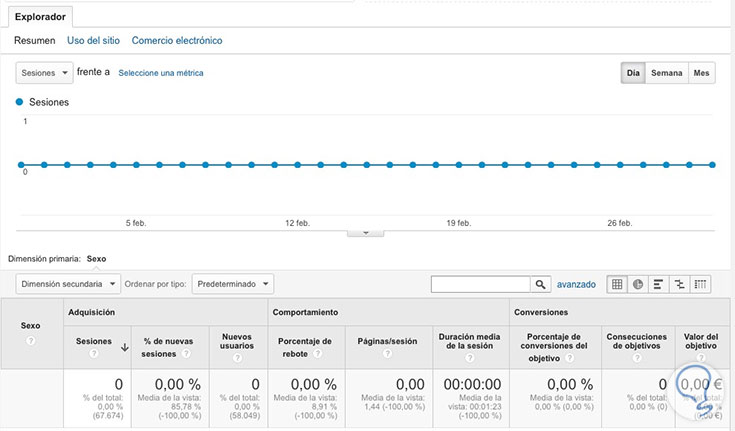The image size is (735, 431).
Task: Set graph interval to Semana
Action: (x=666, y=73)
